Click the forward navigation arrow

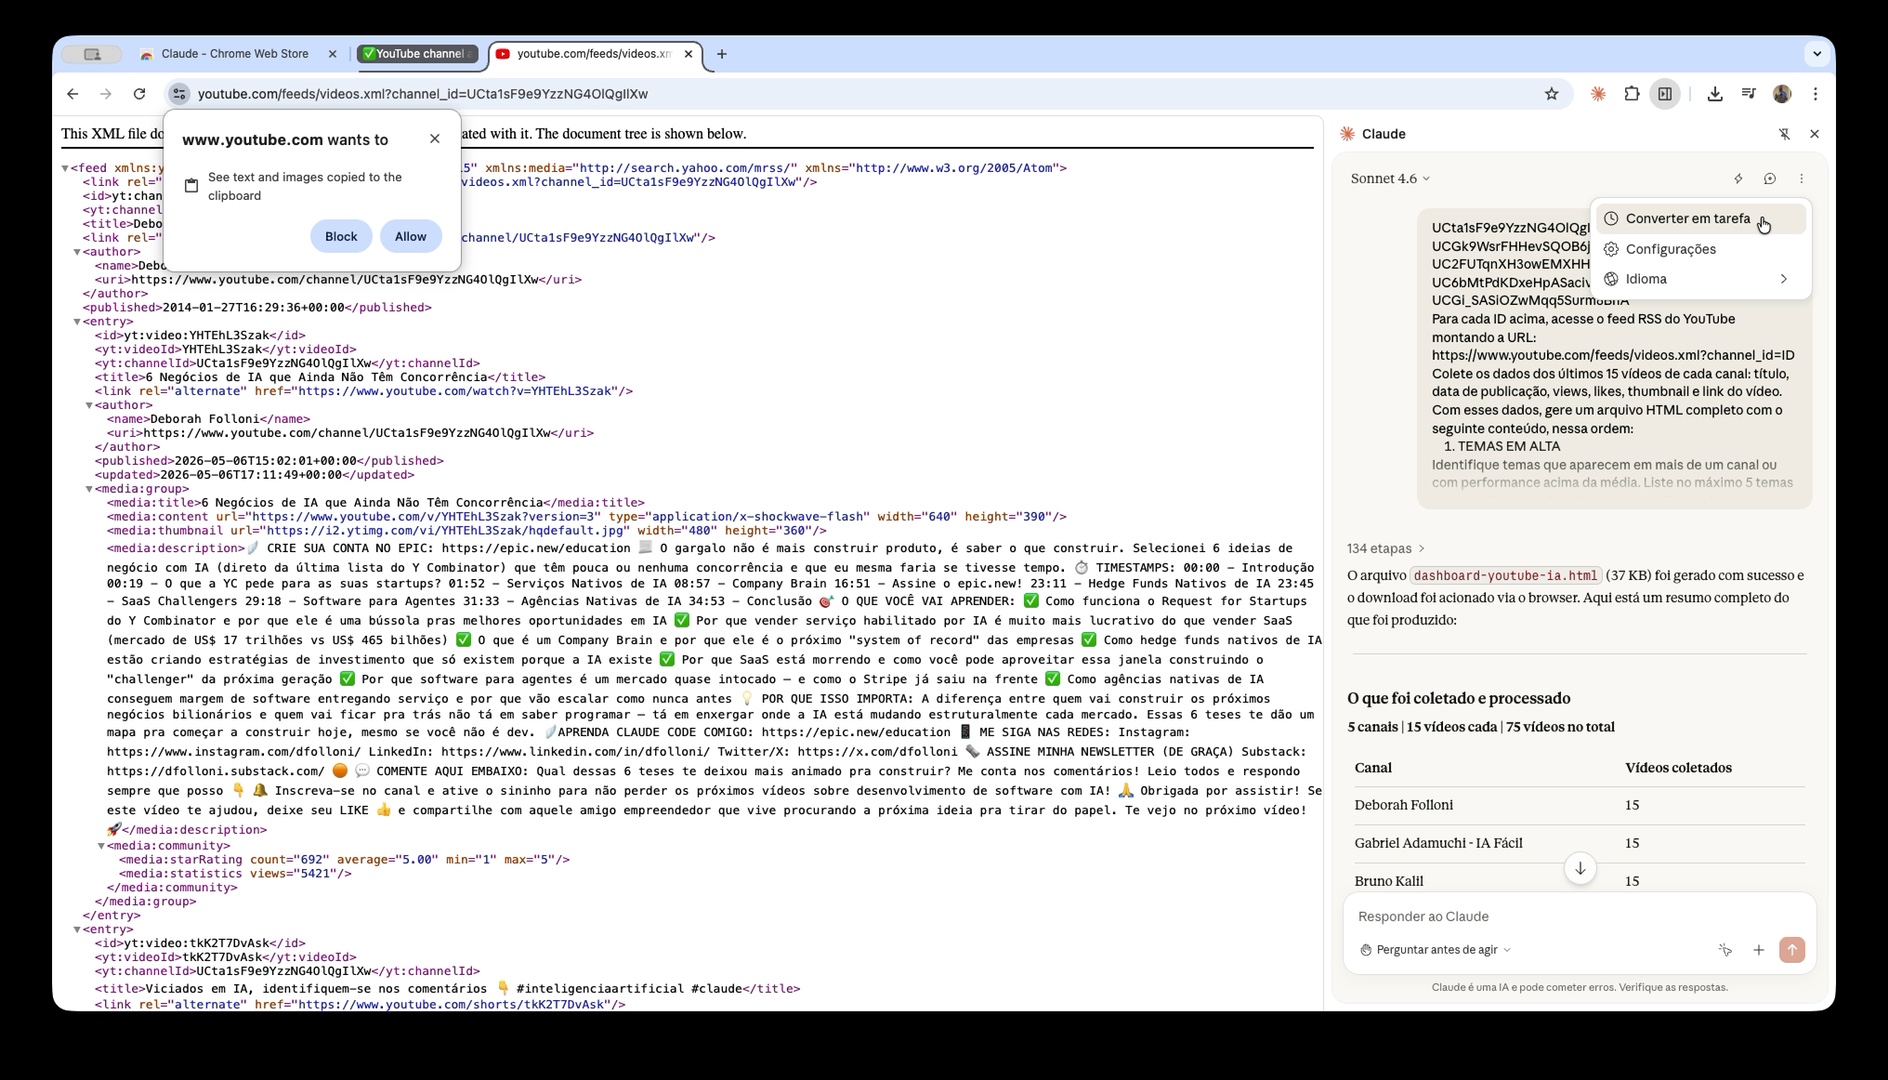coord(105,94)
